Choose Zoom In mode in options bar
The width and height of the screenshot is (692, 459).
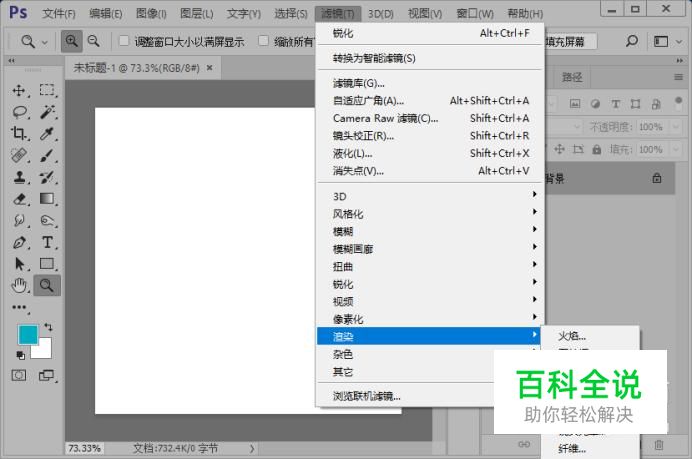click(x=71, y=41)
